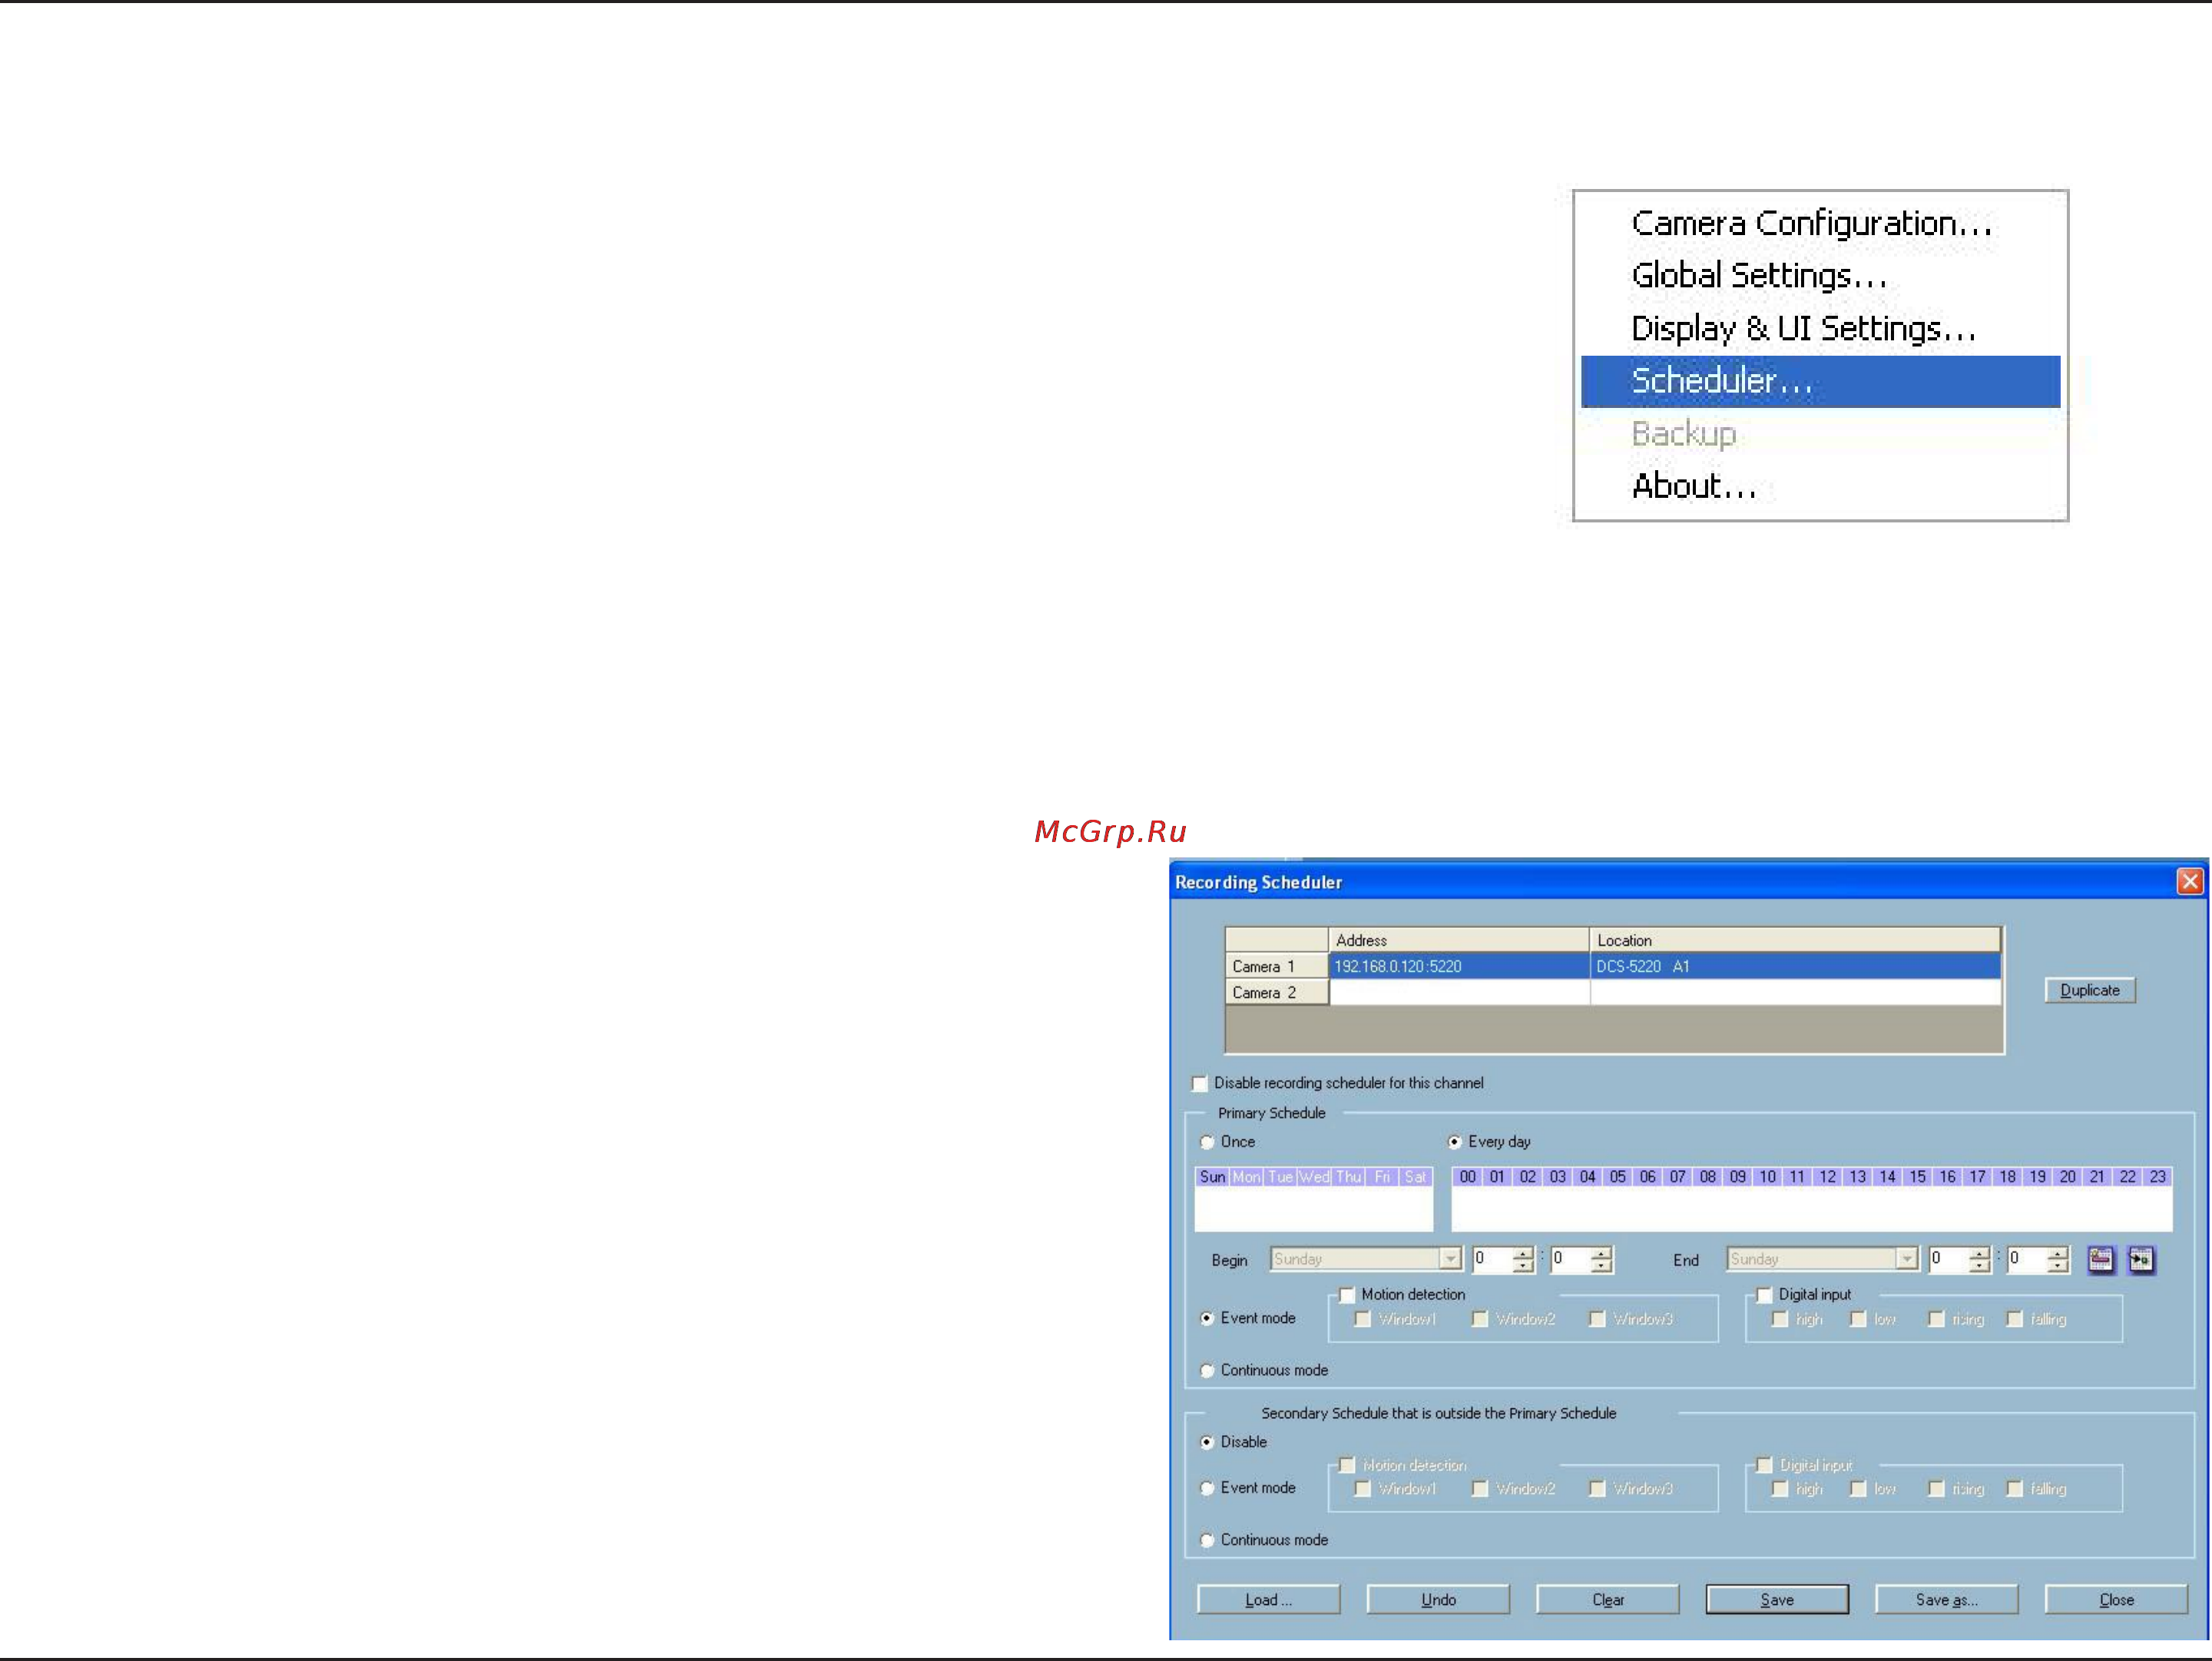
Task: Tick falling under primary Digital input
Action: [x=2014, y=1319]
